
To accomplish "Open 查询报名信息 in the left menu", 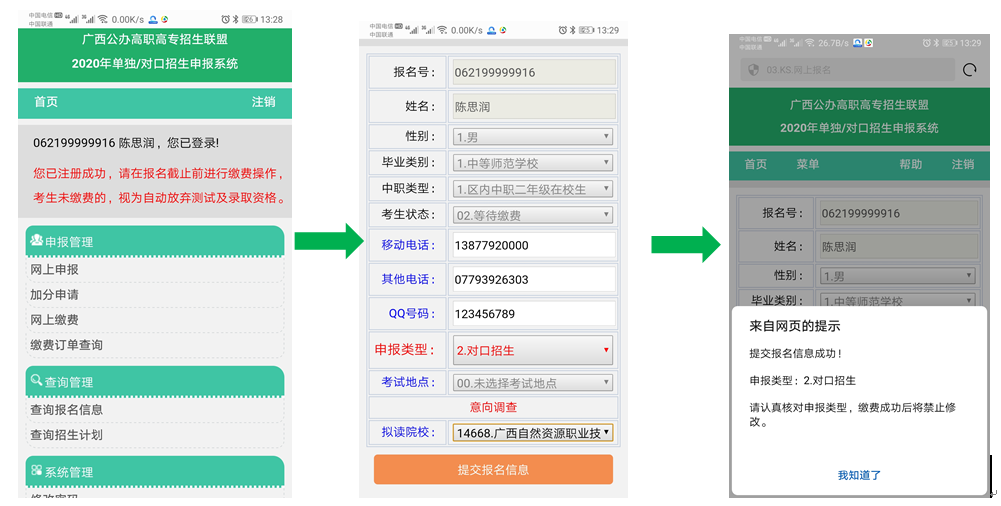I will tap(66, 410).
